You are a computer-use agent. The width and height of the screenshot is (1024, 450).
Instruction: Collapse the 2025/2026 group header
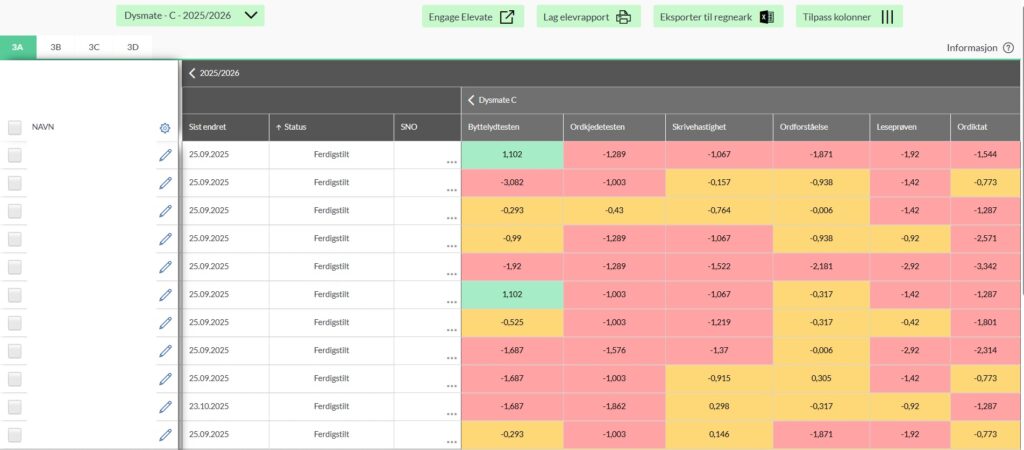coord(192,73)
